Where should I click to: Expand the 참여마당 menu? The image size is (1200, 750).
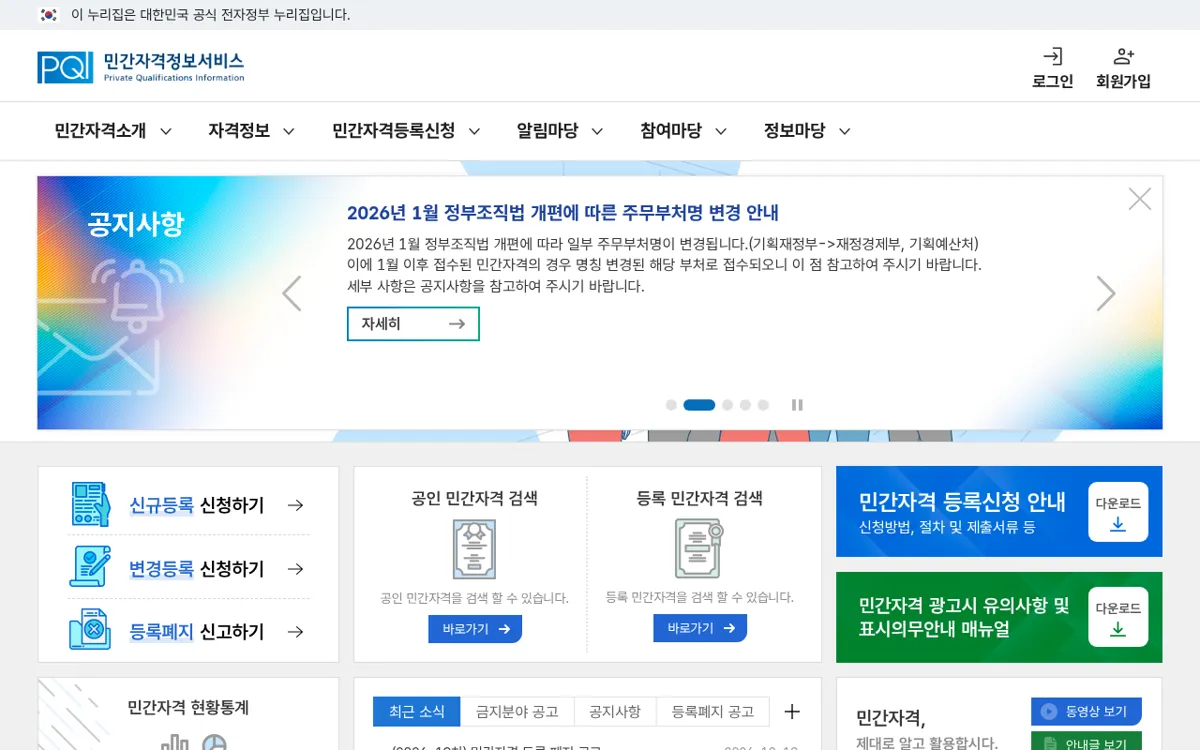point(683,131)
